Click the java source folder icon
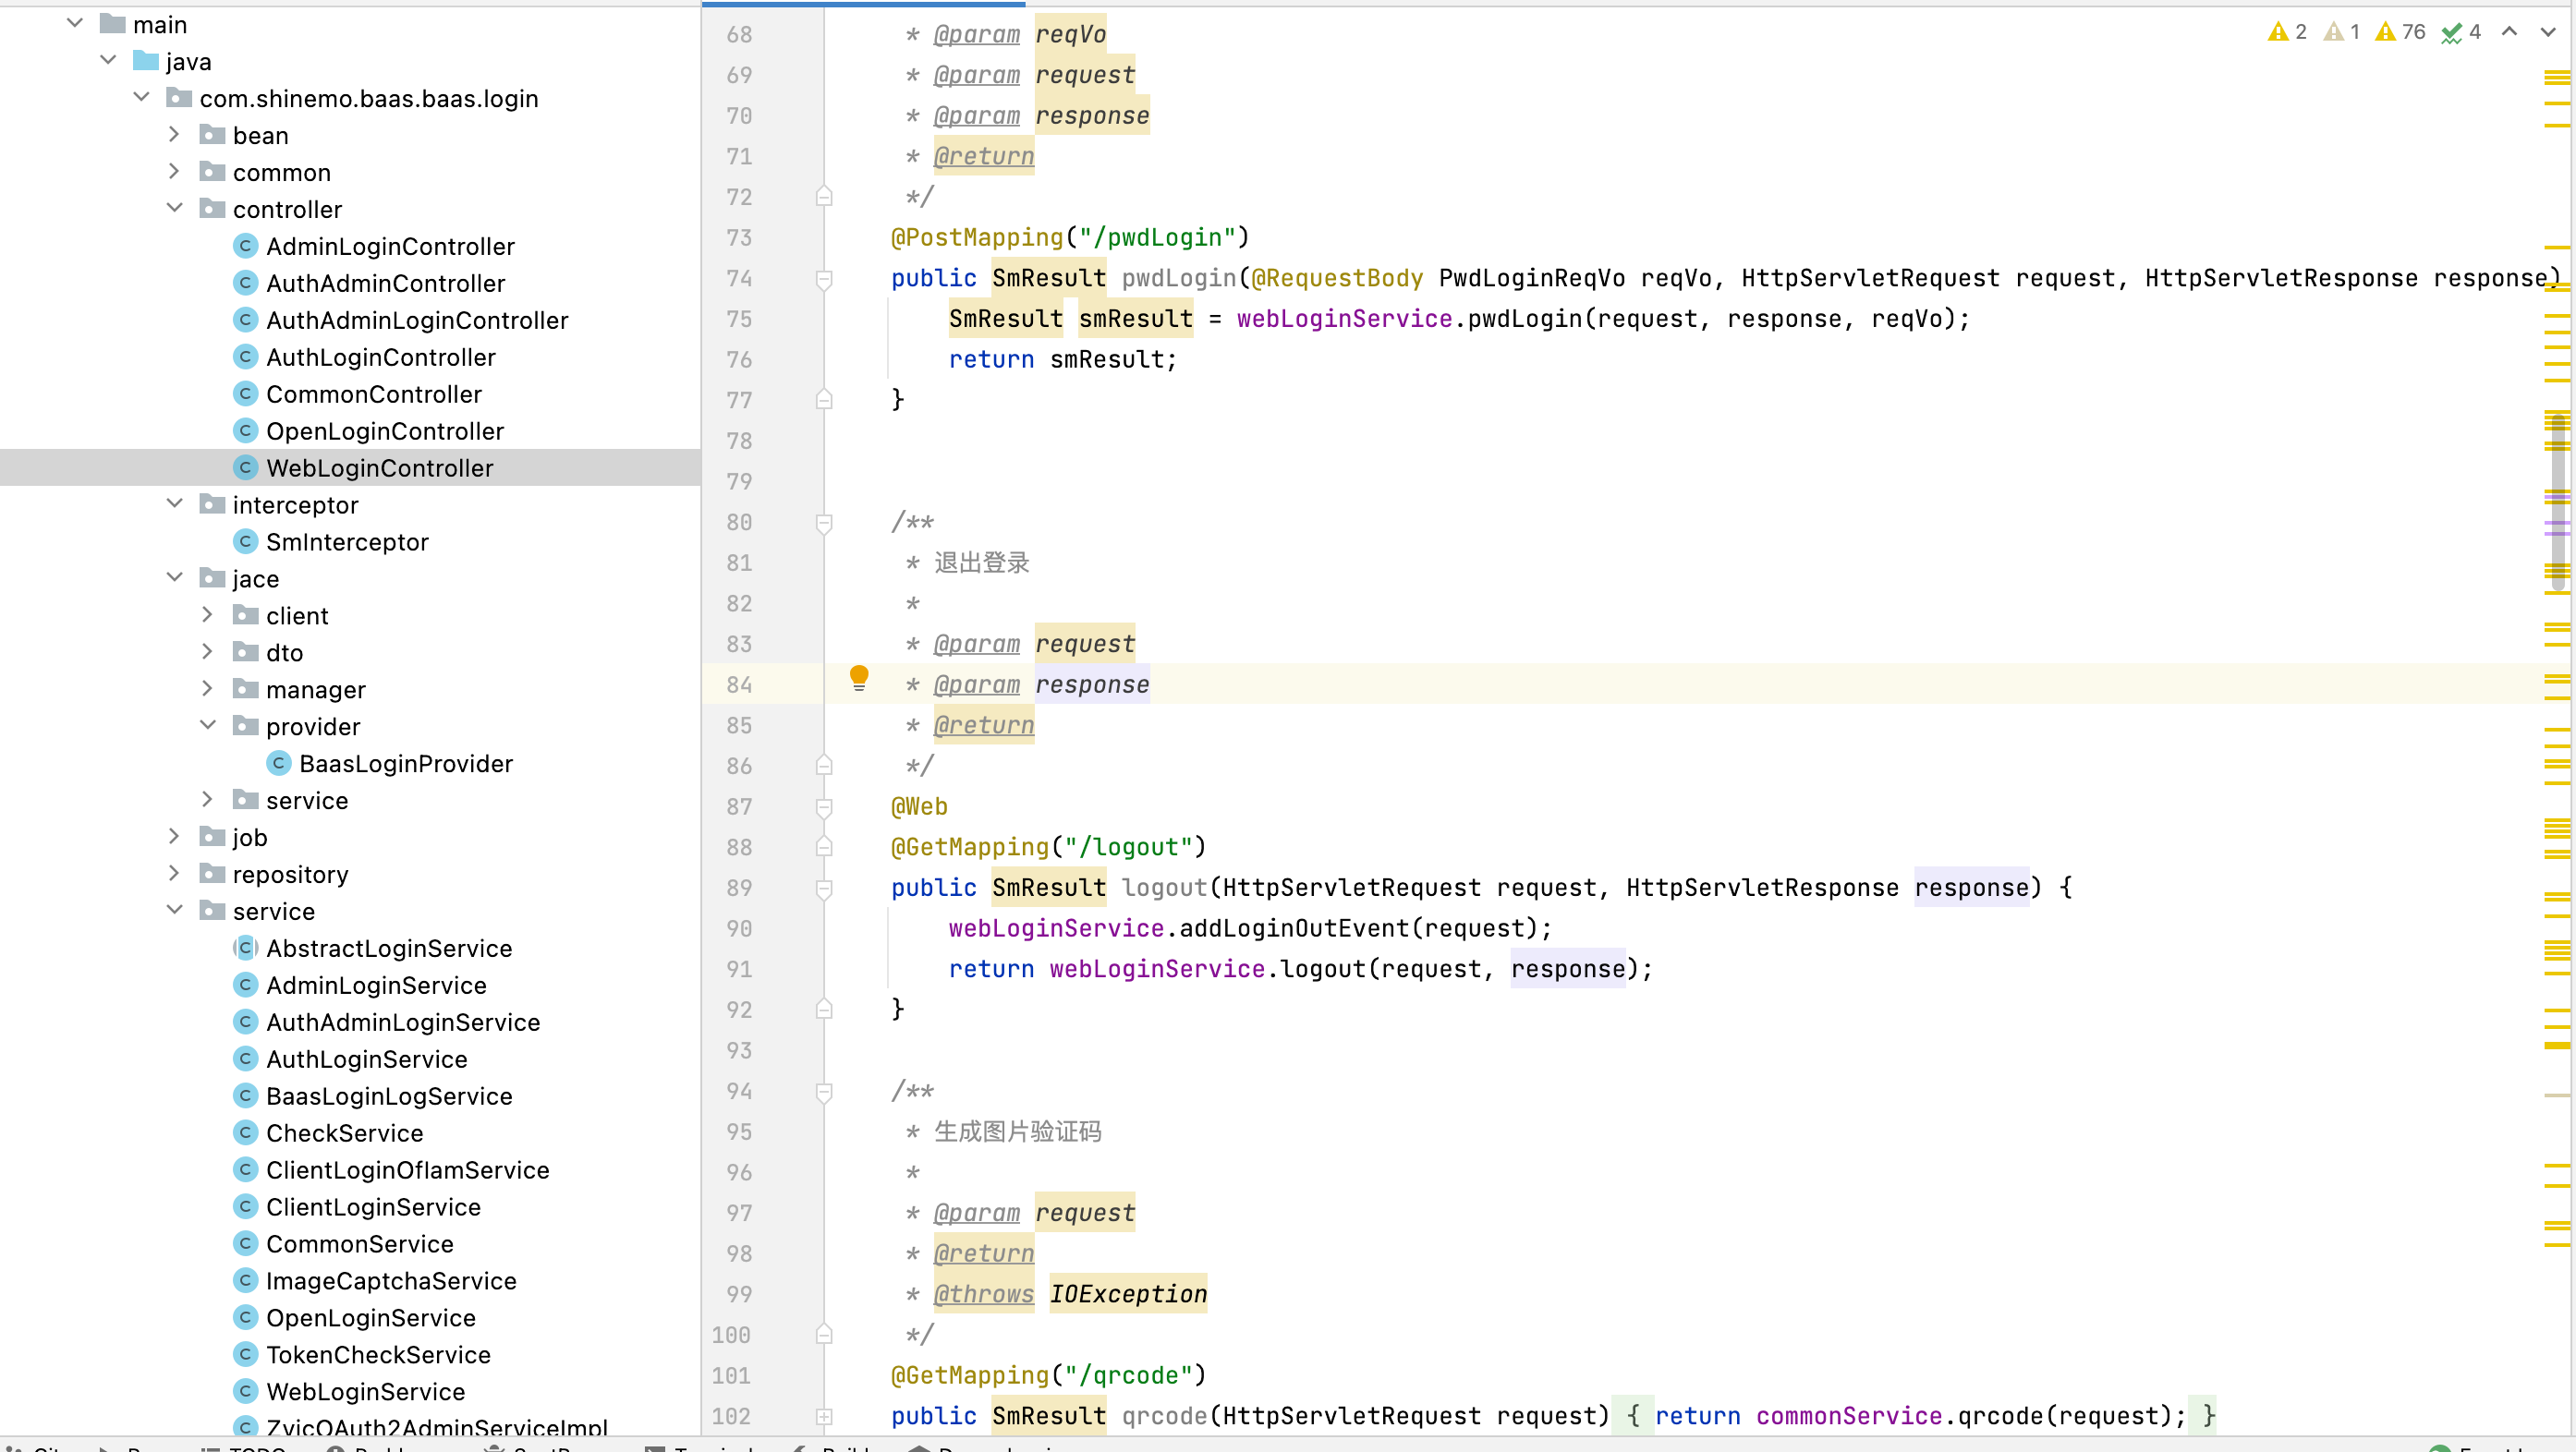Viewport: 2576px width, 1452px height. 145,61
